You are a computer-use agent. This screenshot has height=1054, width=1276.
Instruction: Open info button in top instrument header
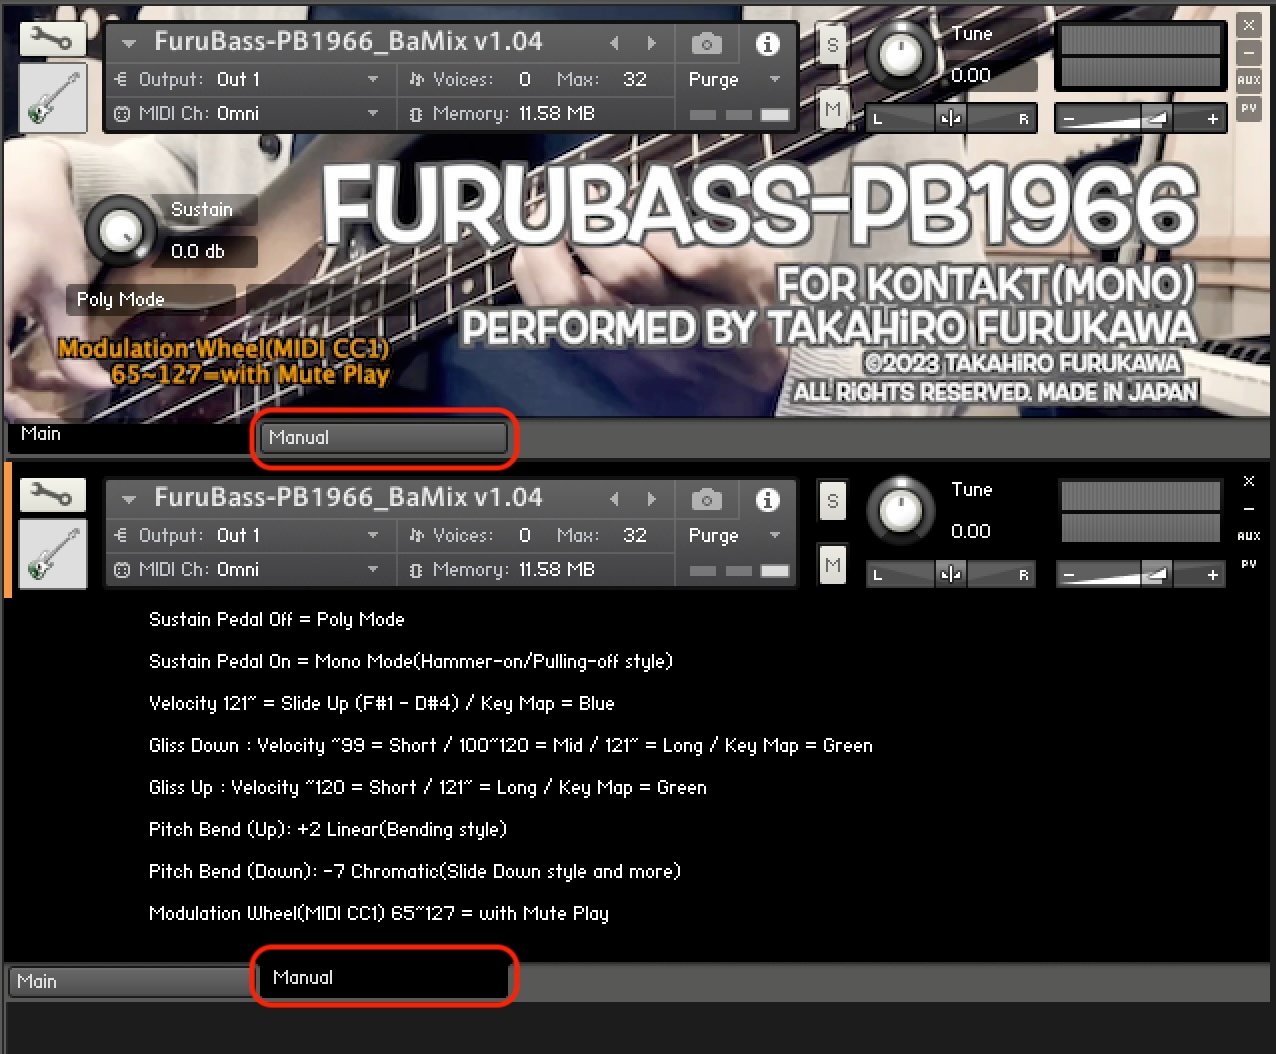(x=767, y=43)
